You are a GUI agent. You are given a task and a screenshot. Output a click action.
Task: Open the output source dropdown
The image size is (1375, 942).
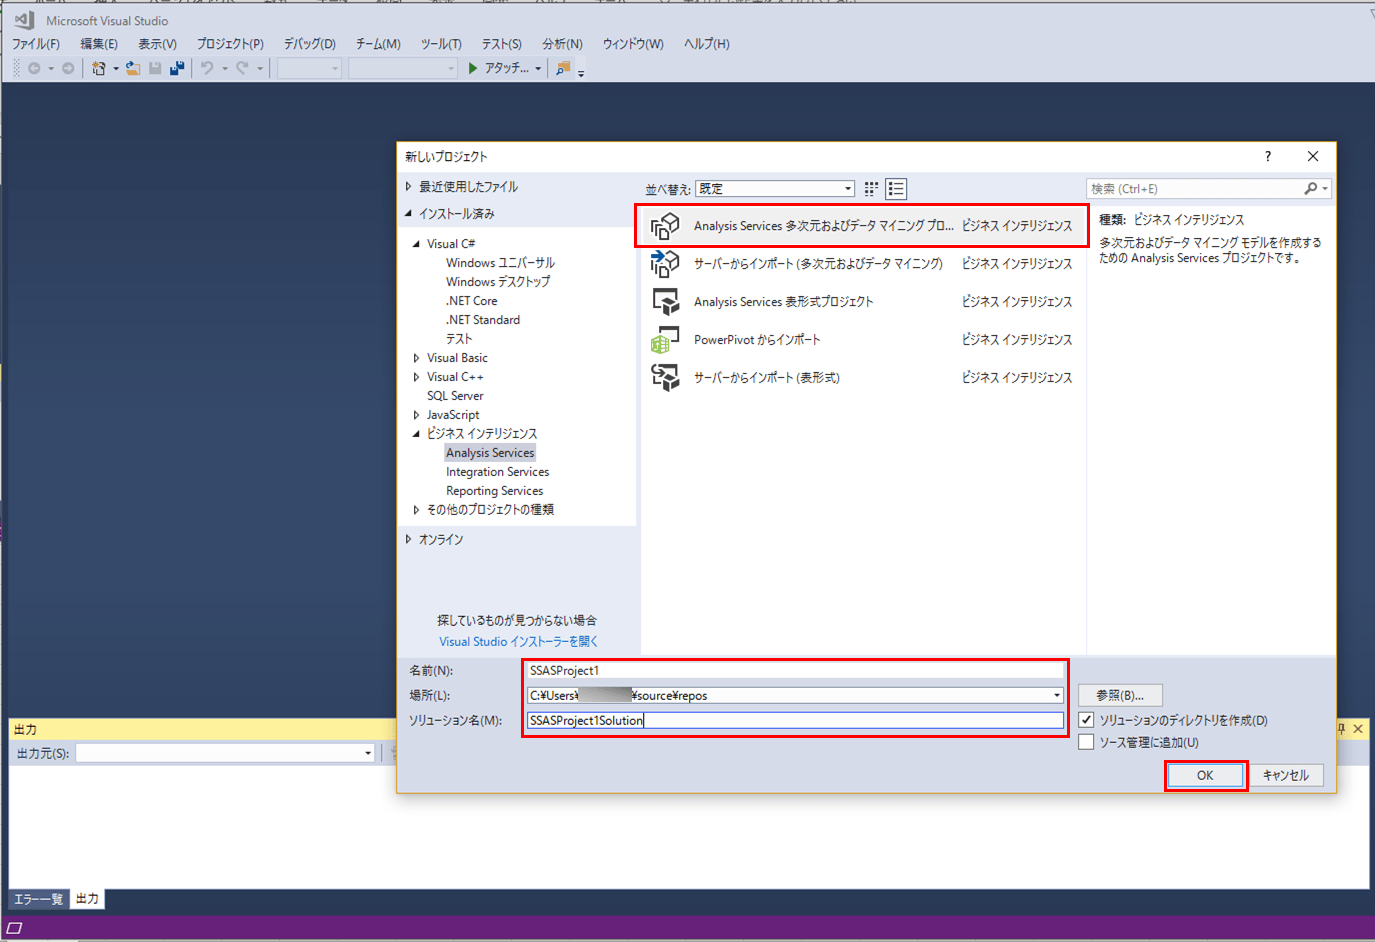coord(225,753)
